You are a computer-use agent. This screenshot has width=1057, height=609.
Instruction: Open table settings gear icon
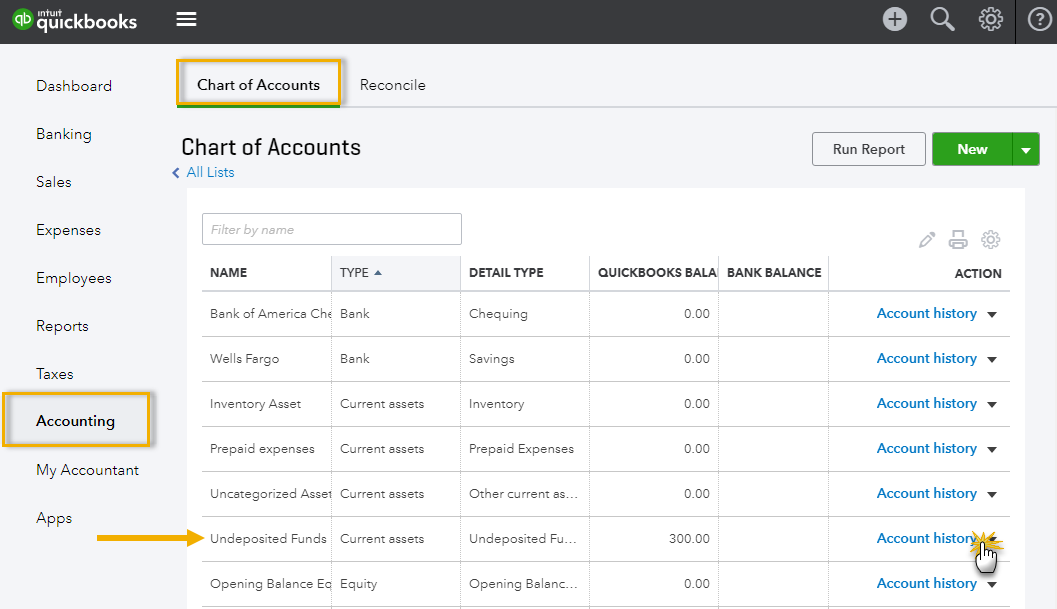pos(990,240)
